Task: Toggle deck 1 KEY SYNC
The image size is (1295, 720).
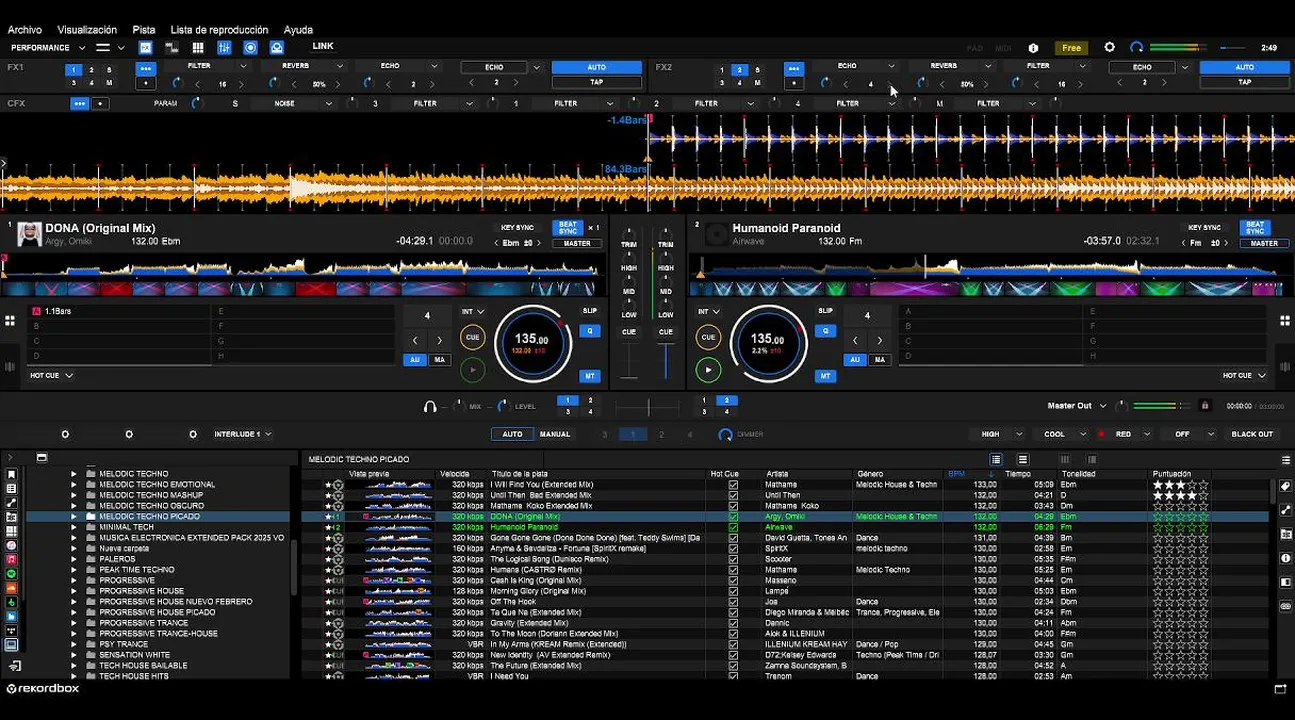Action: [517, 227]
